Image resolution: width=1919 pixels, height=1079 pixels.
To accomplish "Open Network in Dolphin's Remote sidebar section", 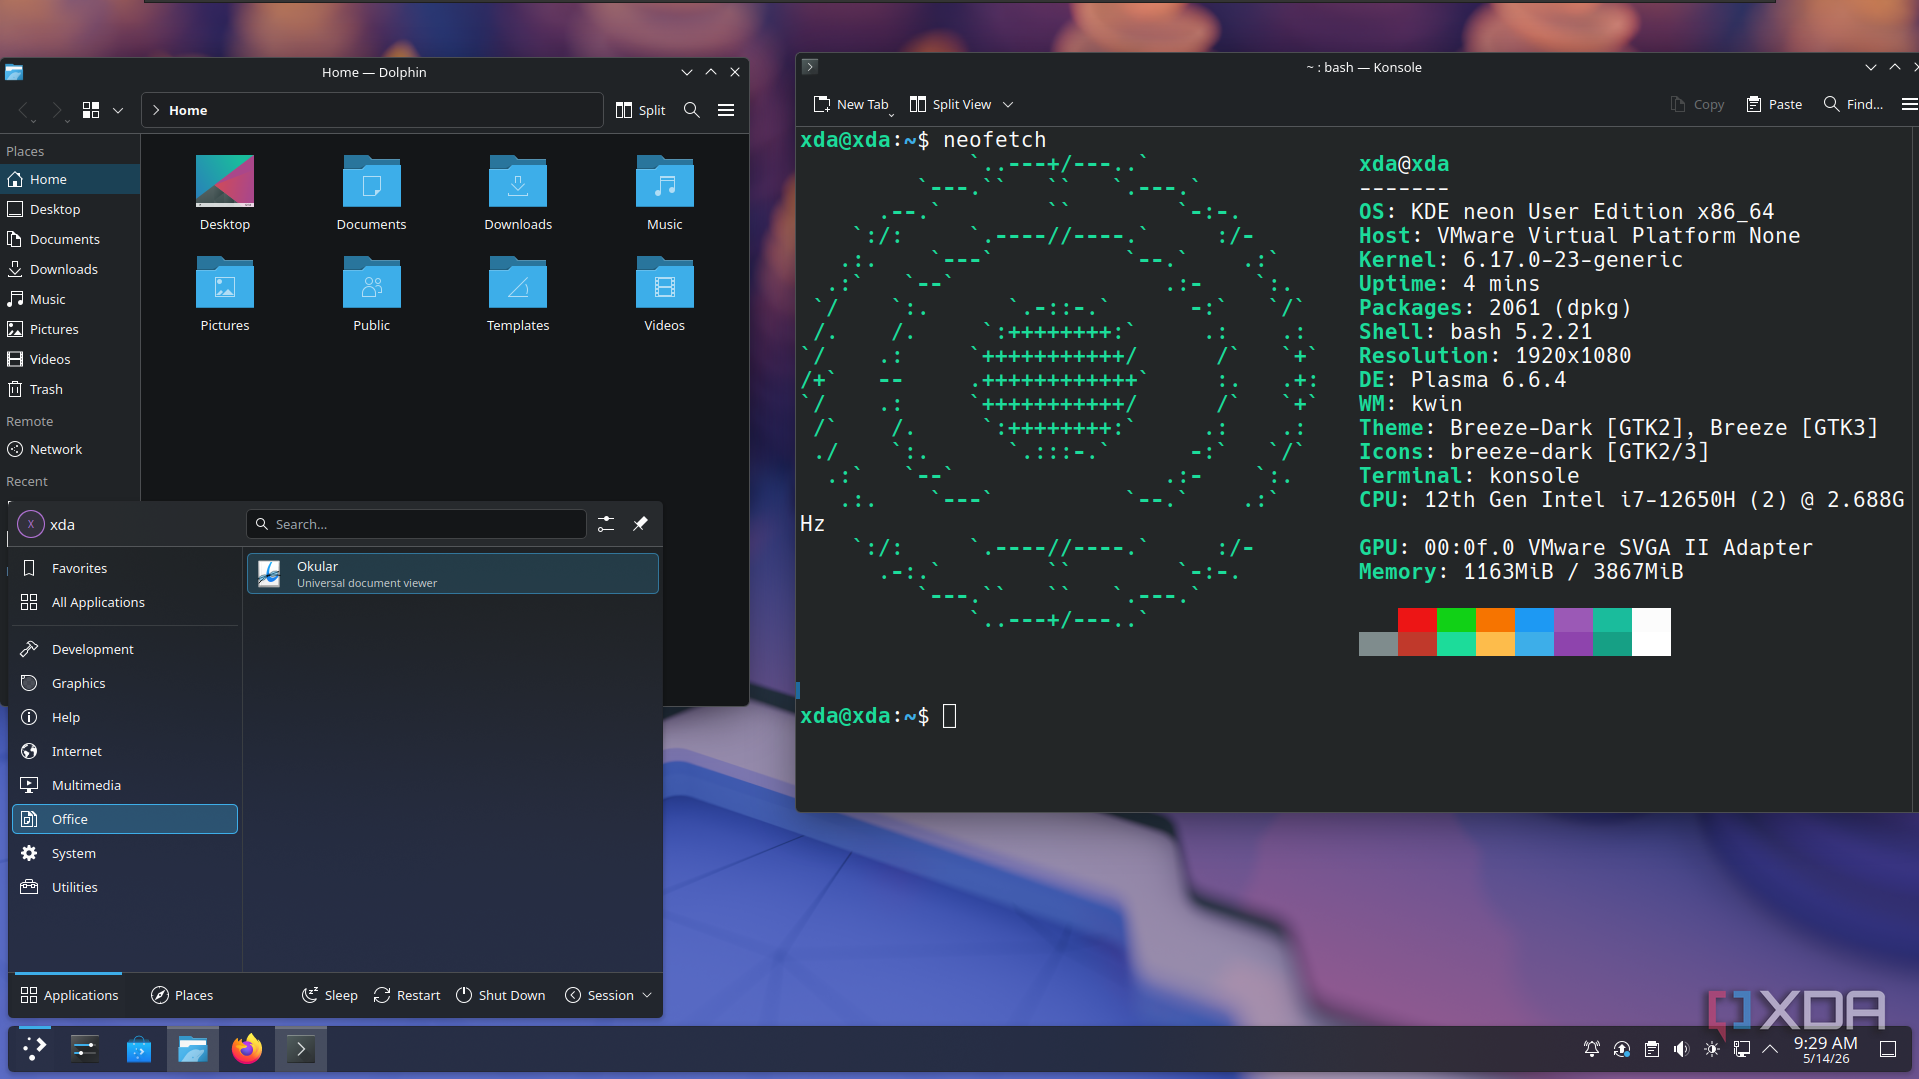I will coord(70,449).
